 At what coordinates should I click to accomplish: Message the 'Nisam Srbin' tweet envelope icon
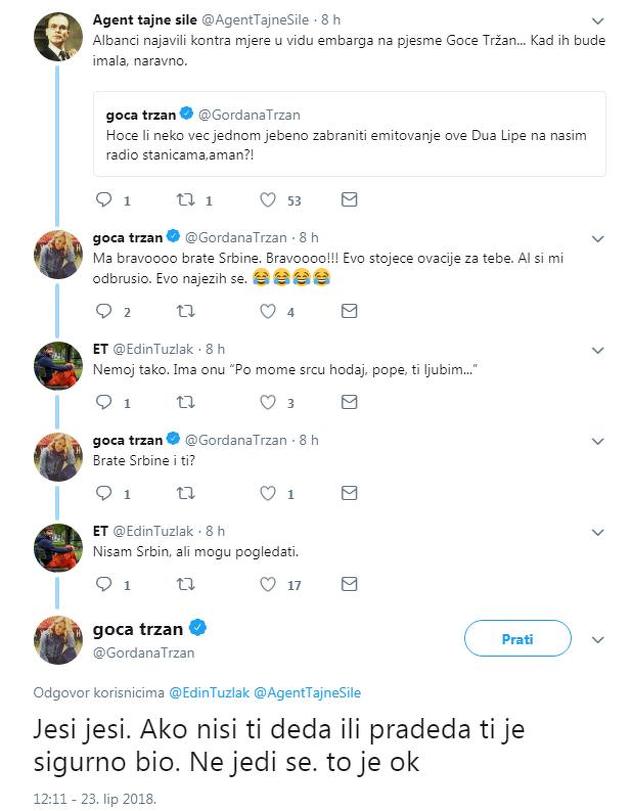349,585
